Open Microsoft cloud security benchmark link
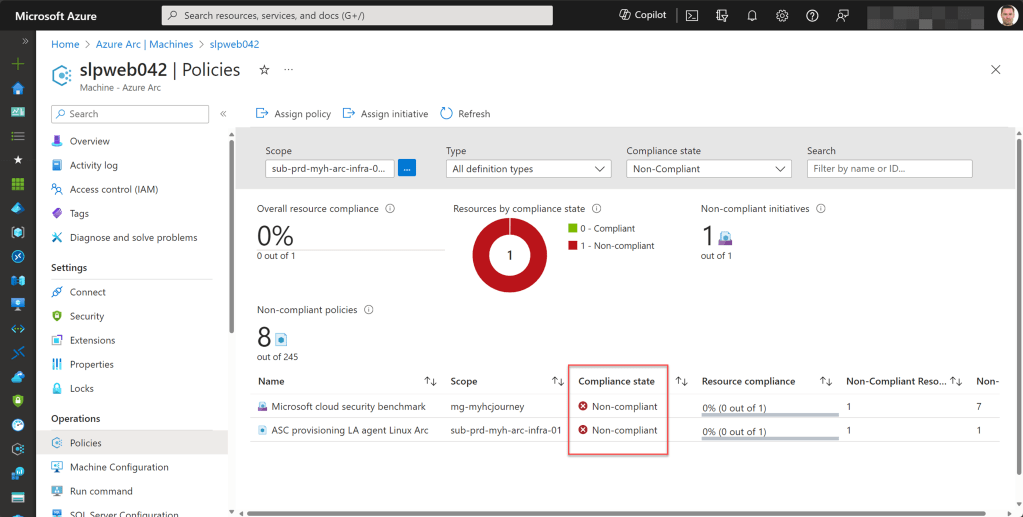 (x=348, y=407)
